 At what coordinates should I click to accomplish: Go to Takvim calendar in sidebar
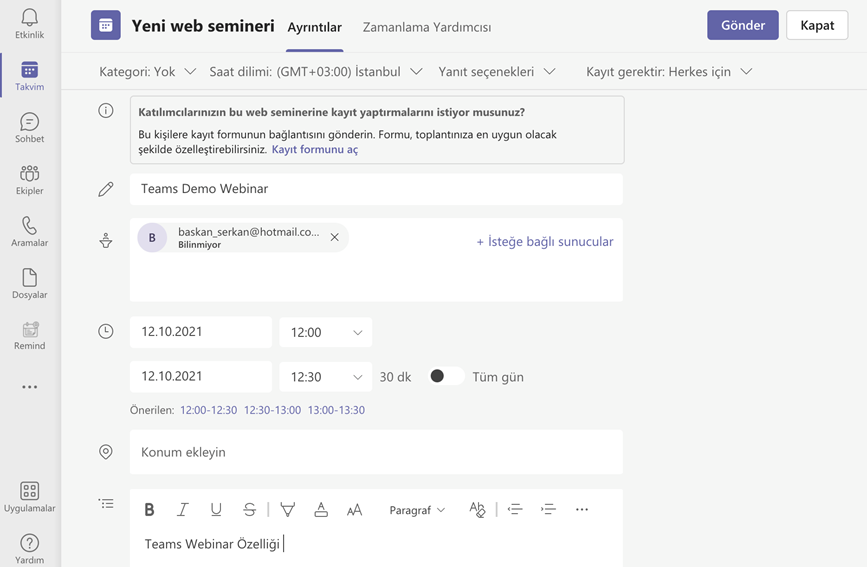tap(29, 76)
